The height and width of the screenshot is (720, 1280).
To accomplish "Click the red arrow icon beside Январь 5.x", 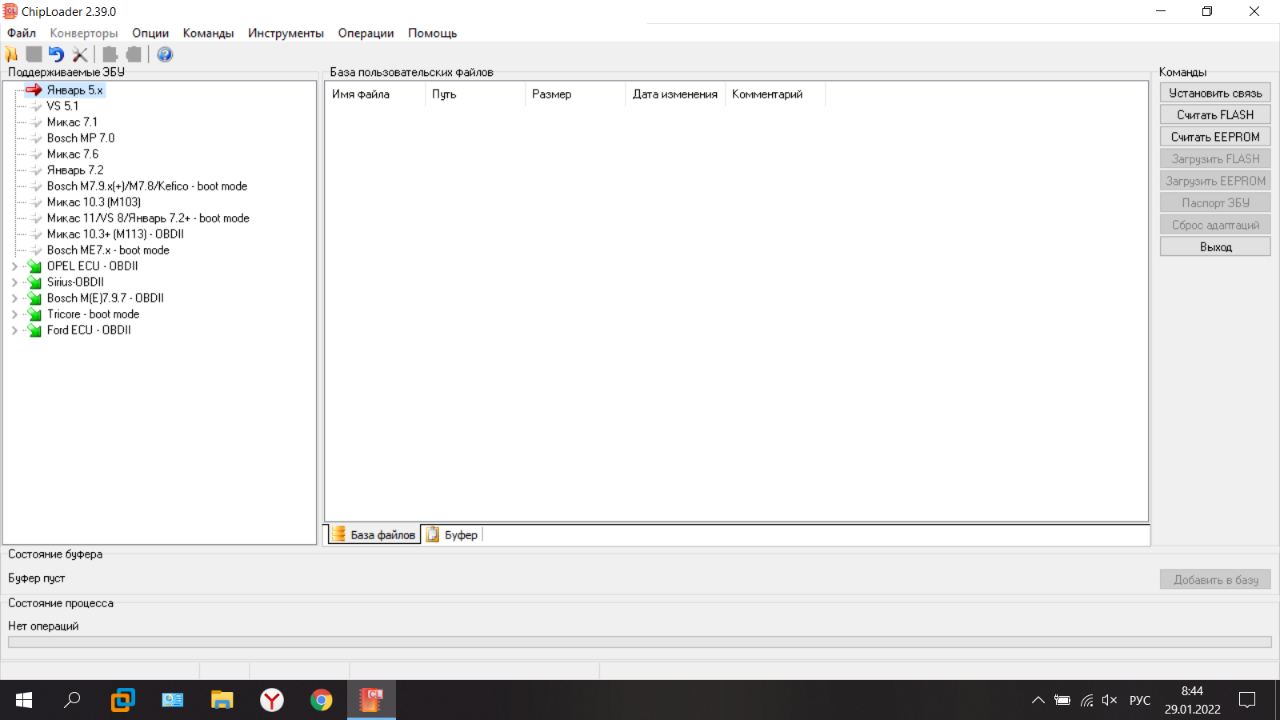I will [34, 90].
